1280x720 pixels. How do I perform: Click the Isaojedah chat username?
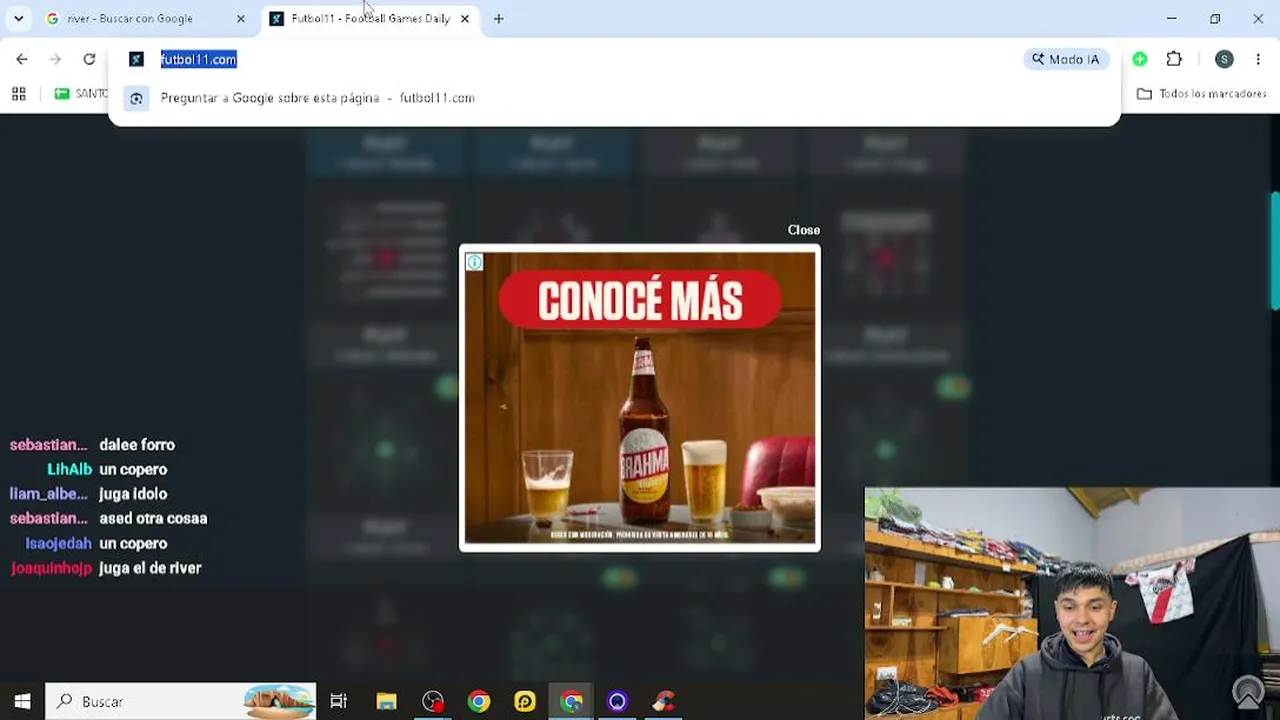coord(58,543)
